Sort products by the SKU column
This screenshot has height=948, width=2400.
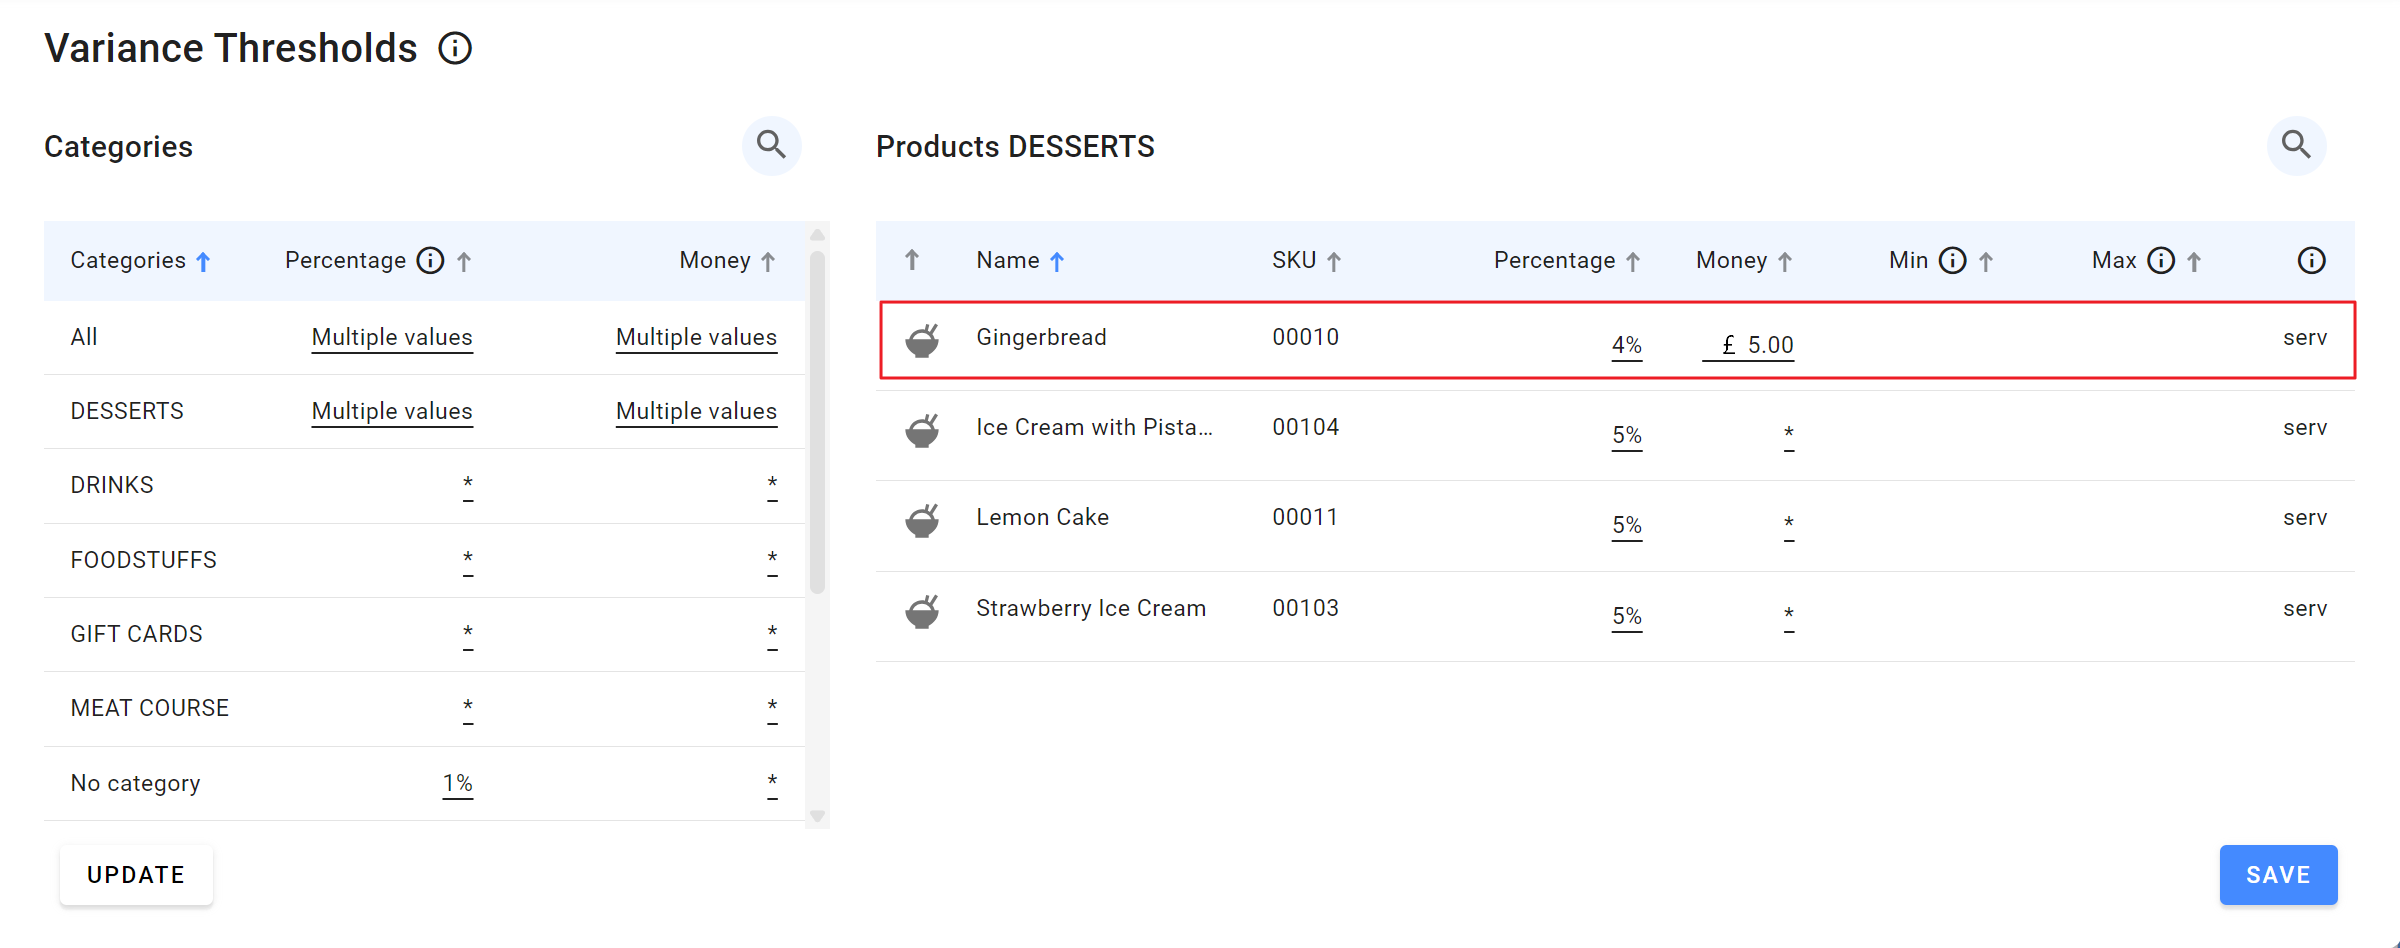[1334, 262]
